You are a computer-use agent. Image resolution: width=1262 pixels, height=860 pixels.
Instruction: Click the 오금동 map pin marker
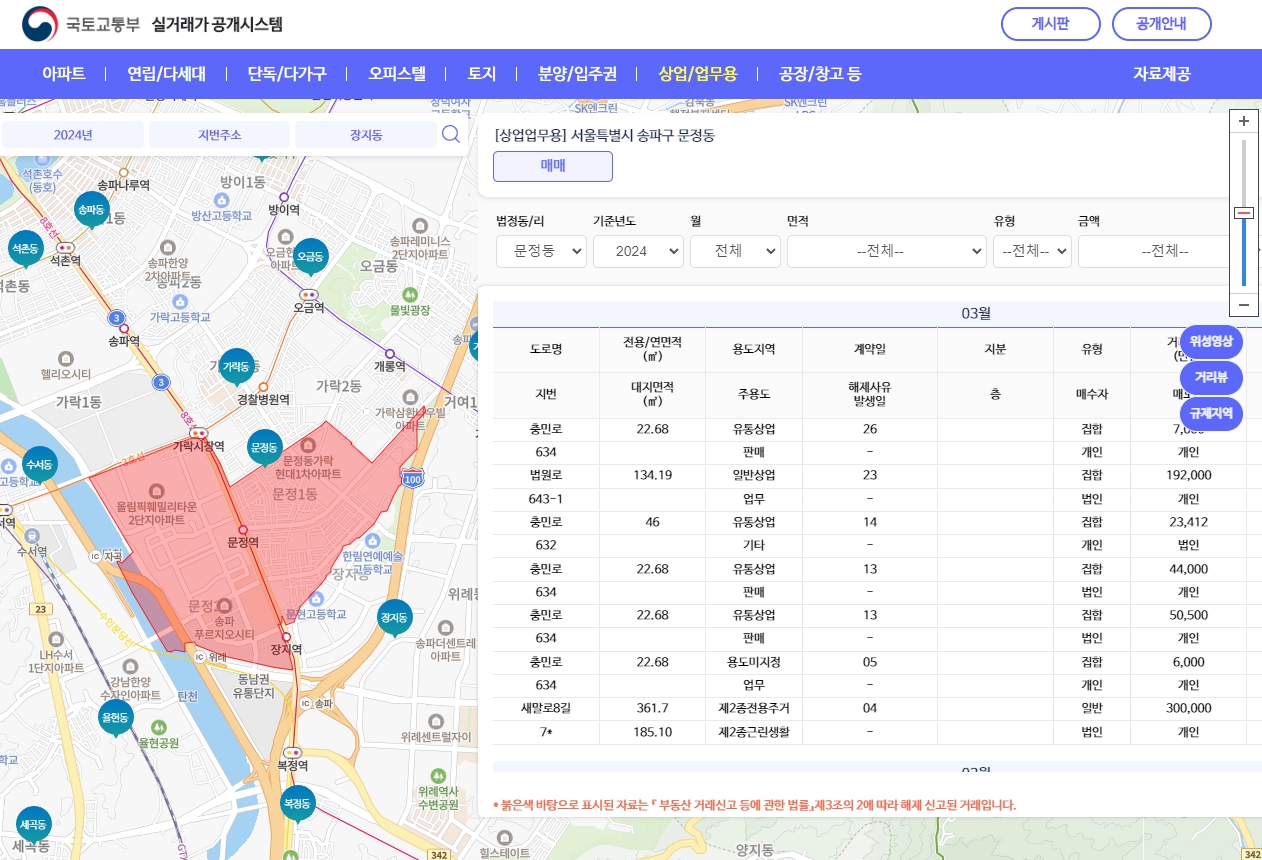click(312, 256)
